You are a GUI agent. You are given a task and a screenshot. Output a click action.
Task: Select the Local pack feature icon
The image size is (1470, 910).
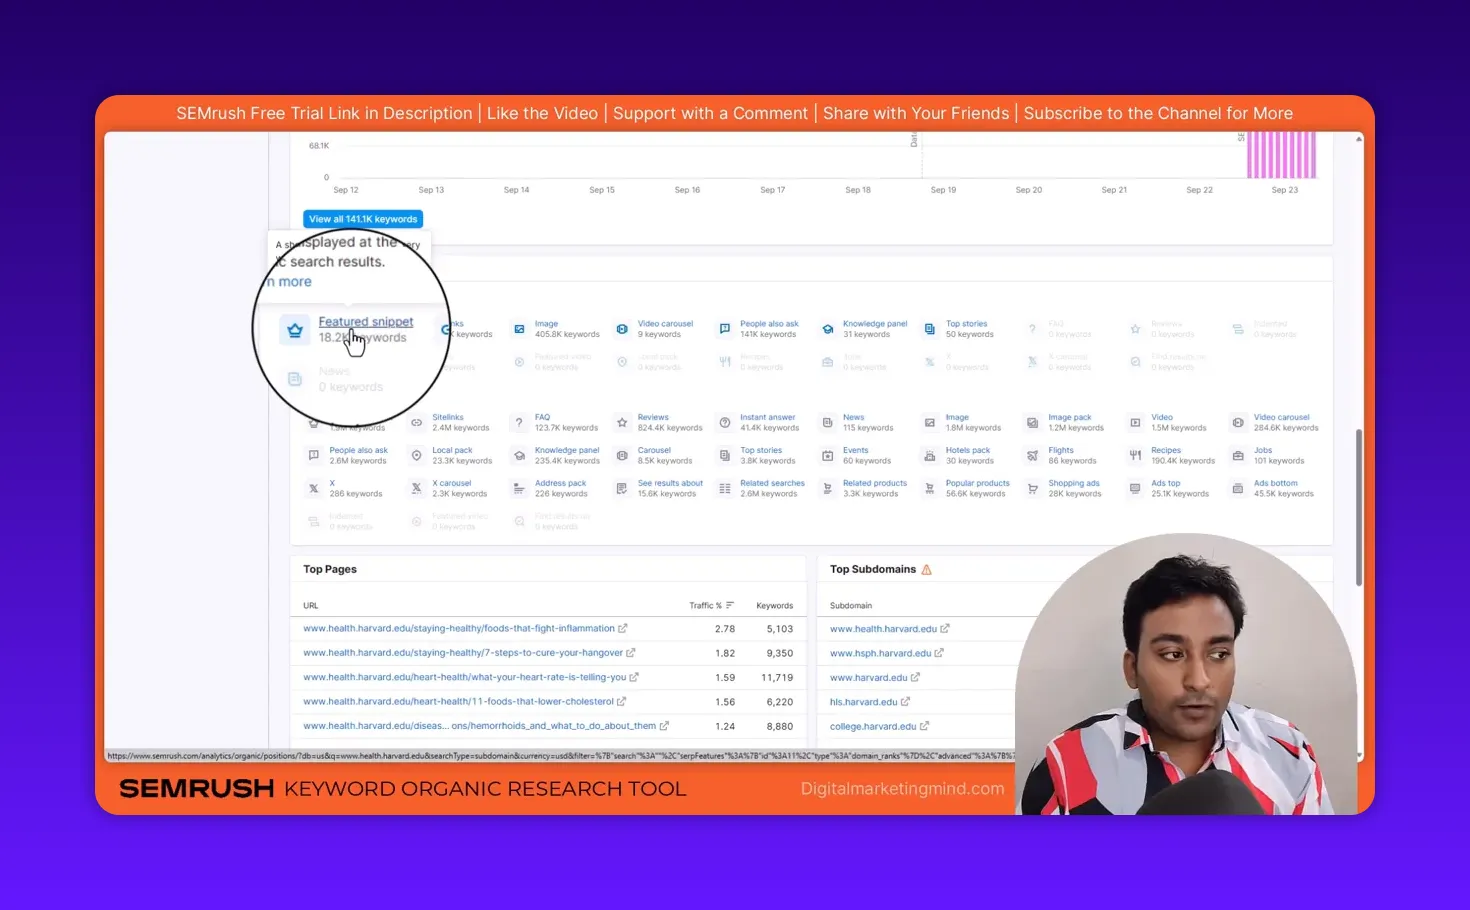(416, 454)
